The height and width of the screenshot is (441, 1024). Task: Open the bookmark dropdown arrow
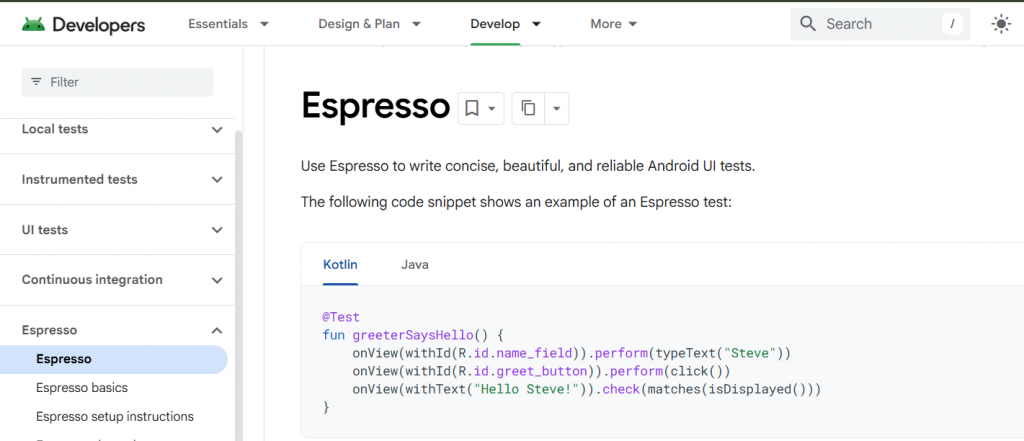click(492, 109)
